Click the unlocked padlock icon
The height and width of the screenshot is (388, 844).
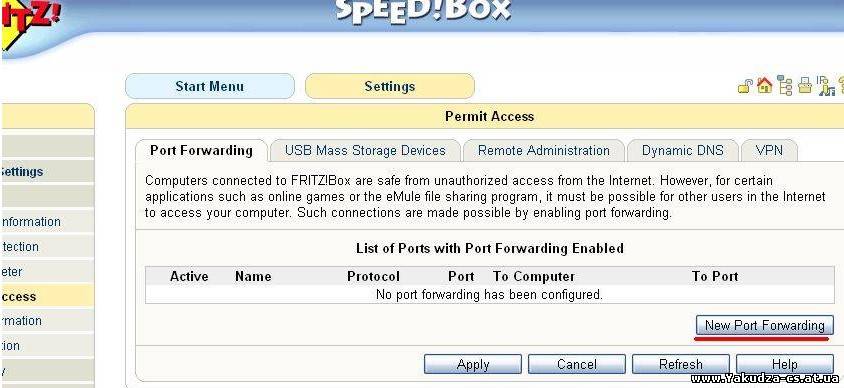click(x=745, y=86)
